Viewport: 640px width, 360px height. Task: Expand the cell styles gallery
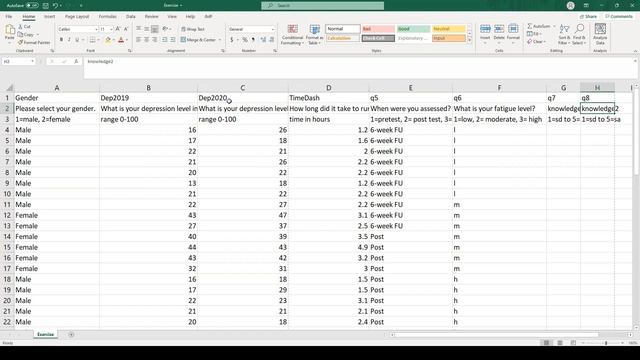tap(469, 40)
